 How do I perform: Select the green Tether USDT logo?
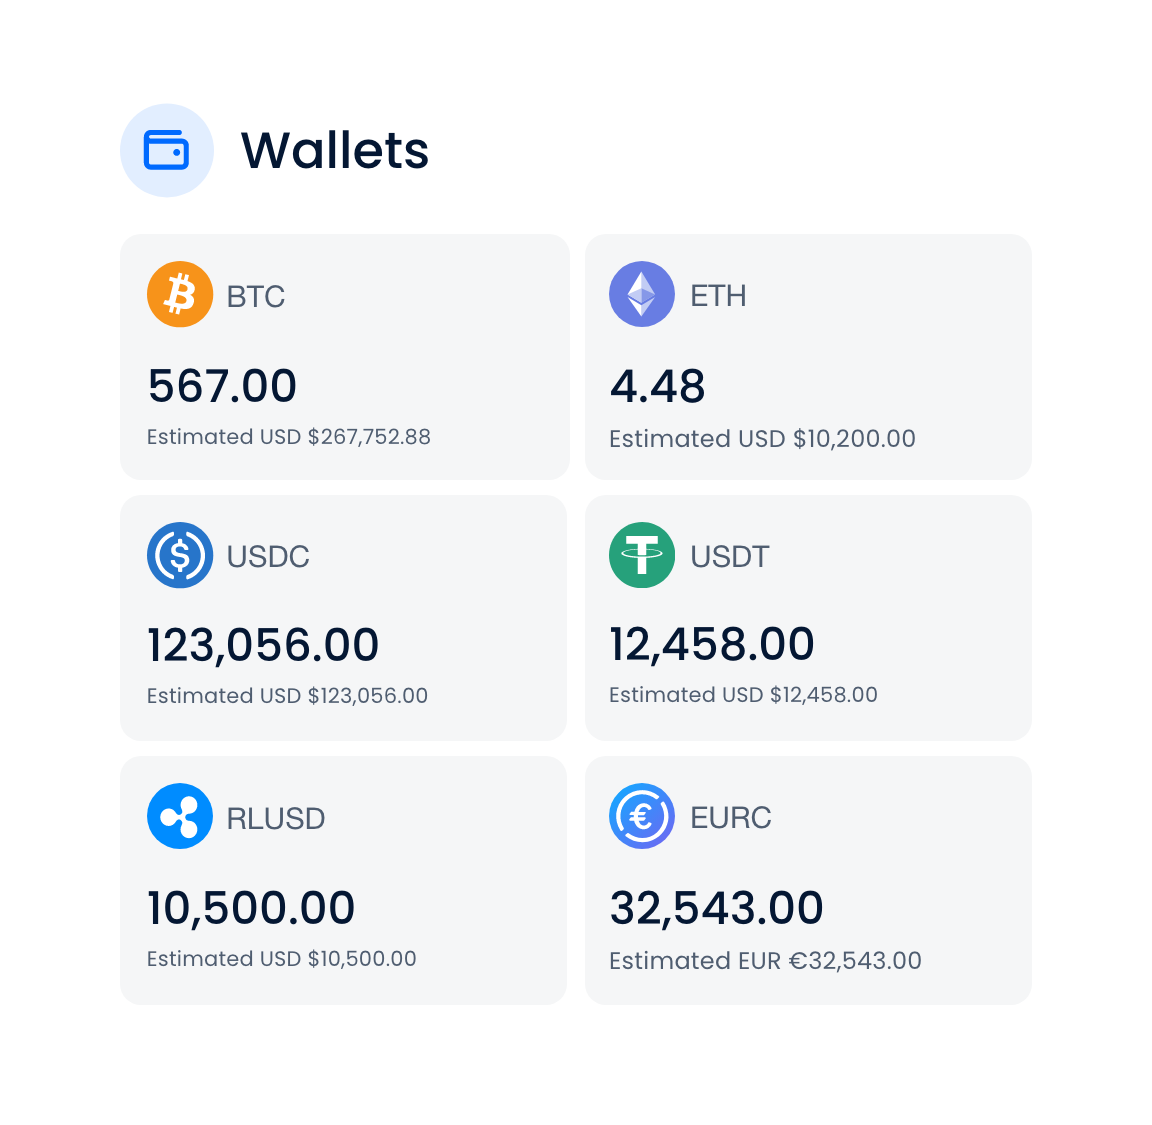[x=642, y=555]
